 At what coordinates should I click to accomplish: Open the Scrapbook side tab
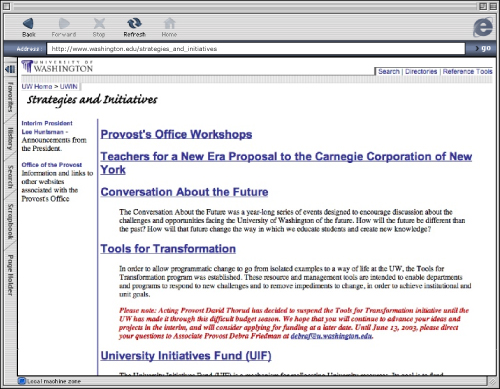coord(10,221)
